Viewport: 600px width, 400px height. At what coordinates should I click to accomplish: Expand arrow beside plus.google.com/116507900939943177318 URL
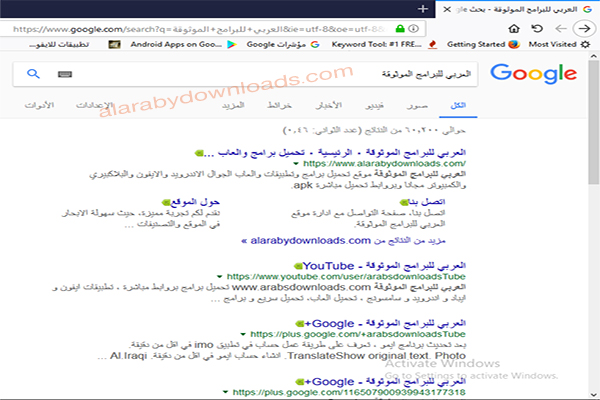click(x=225, y=392)
